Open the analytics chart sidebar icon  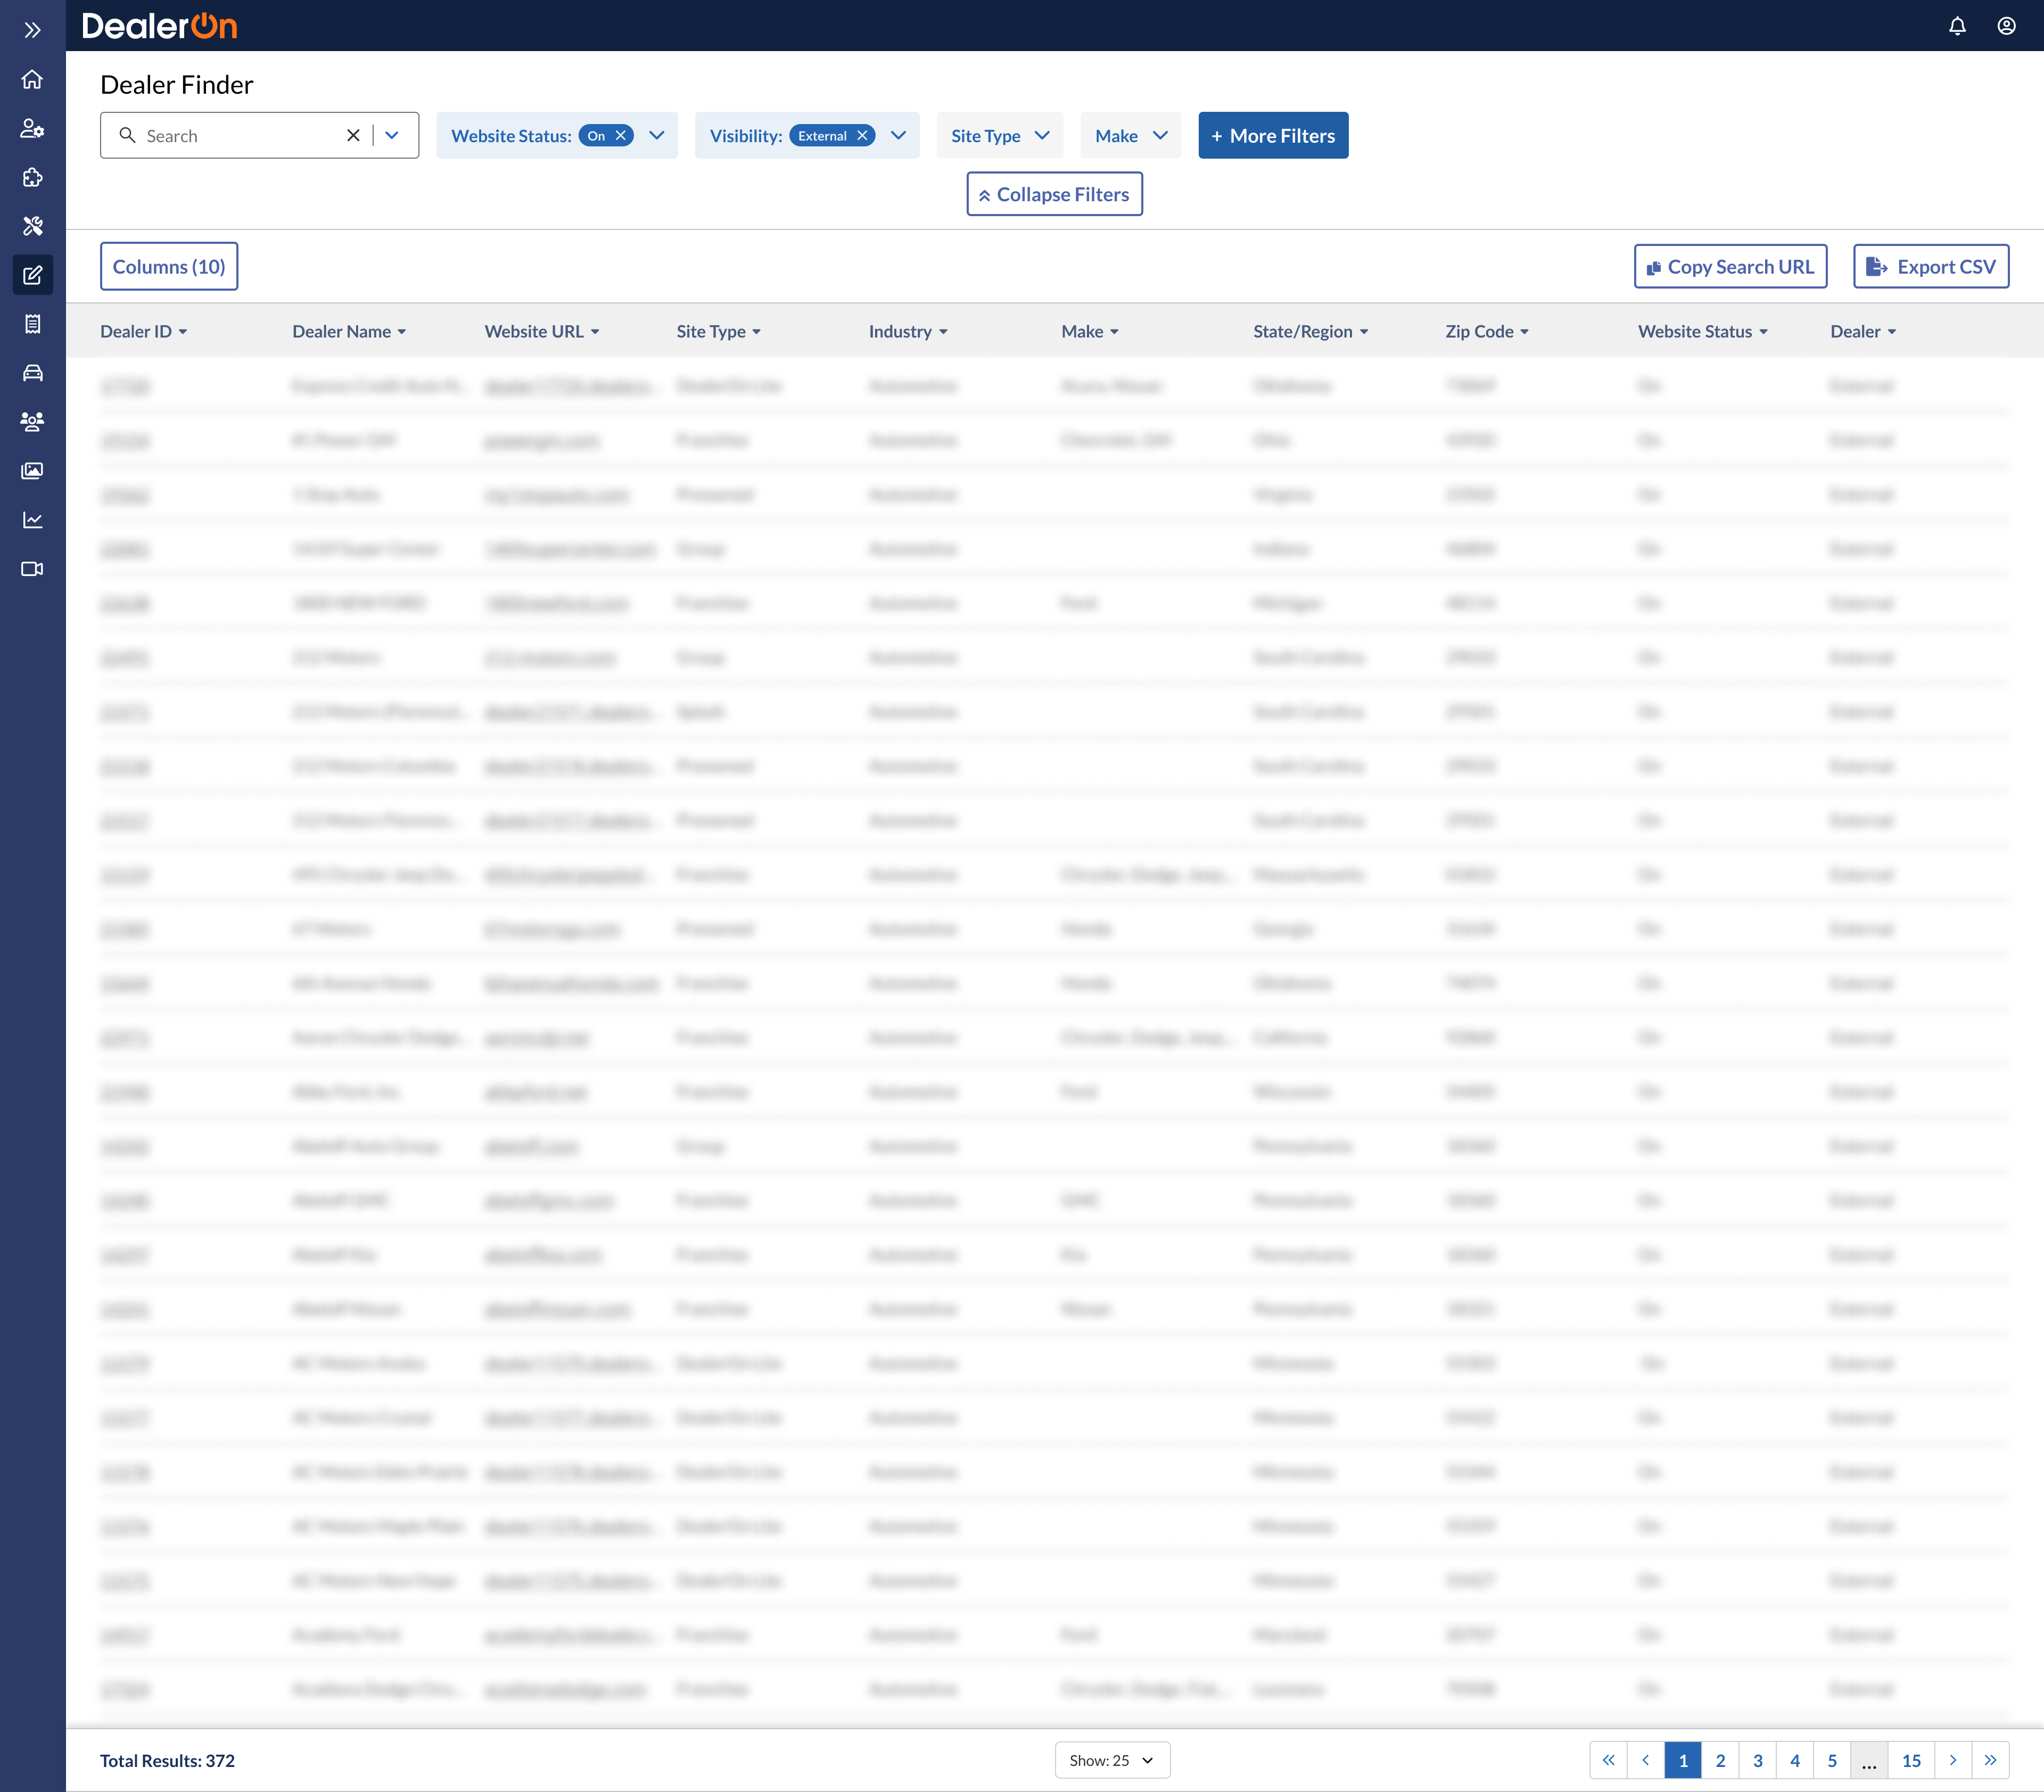click(x=32, y=520)
